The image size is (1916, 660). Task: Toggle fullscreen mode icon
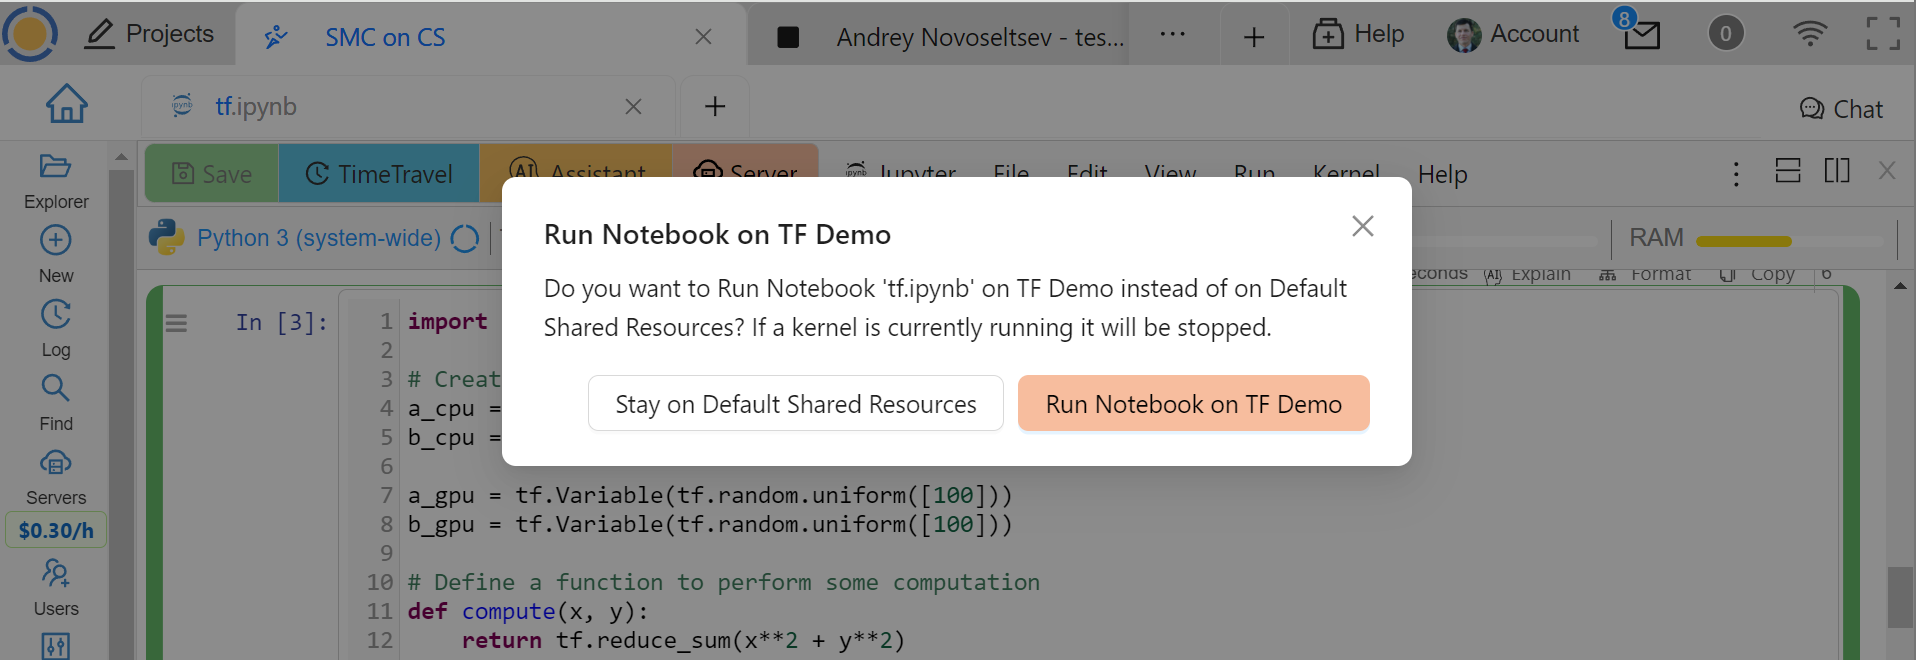coord(1882,34)
